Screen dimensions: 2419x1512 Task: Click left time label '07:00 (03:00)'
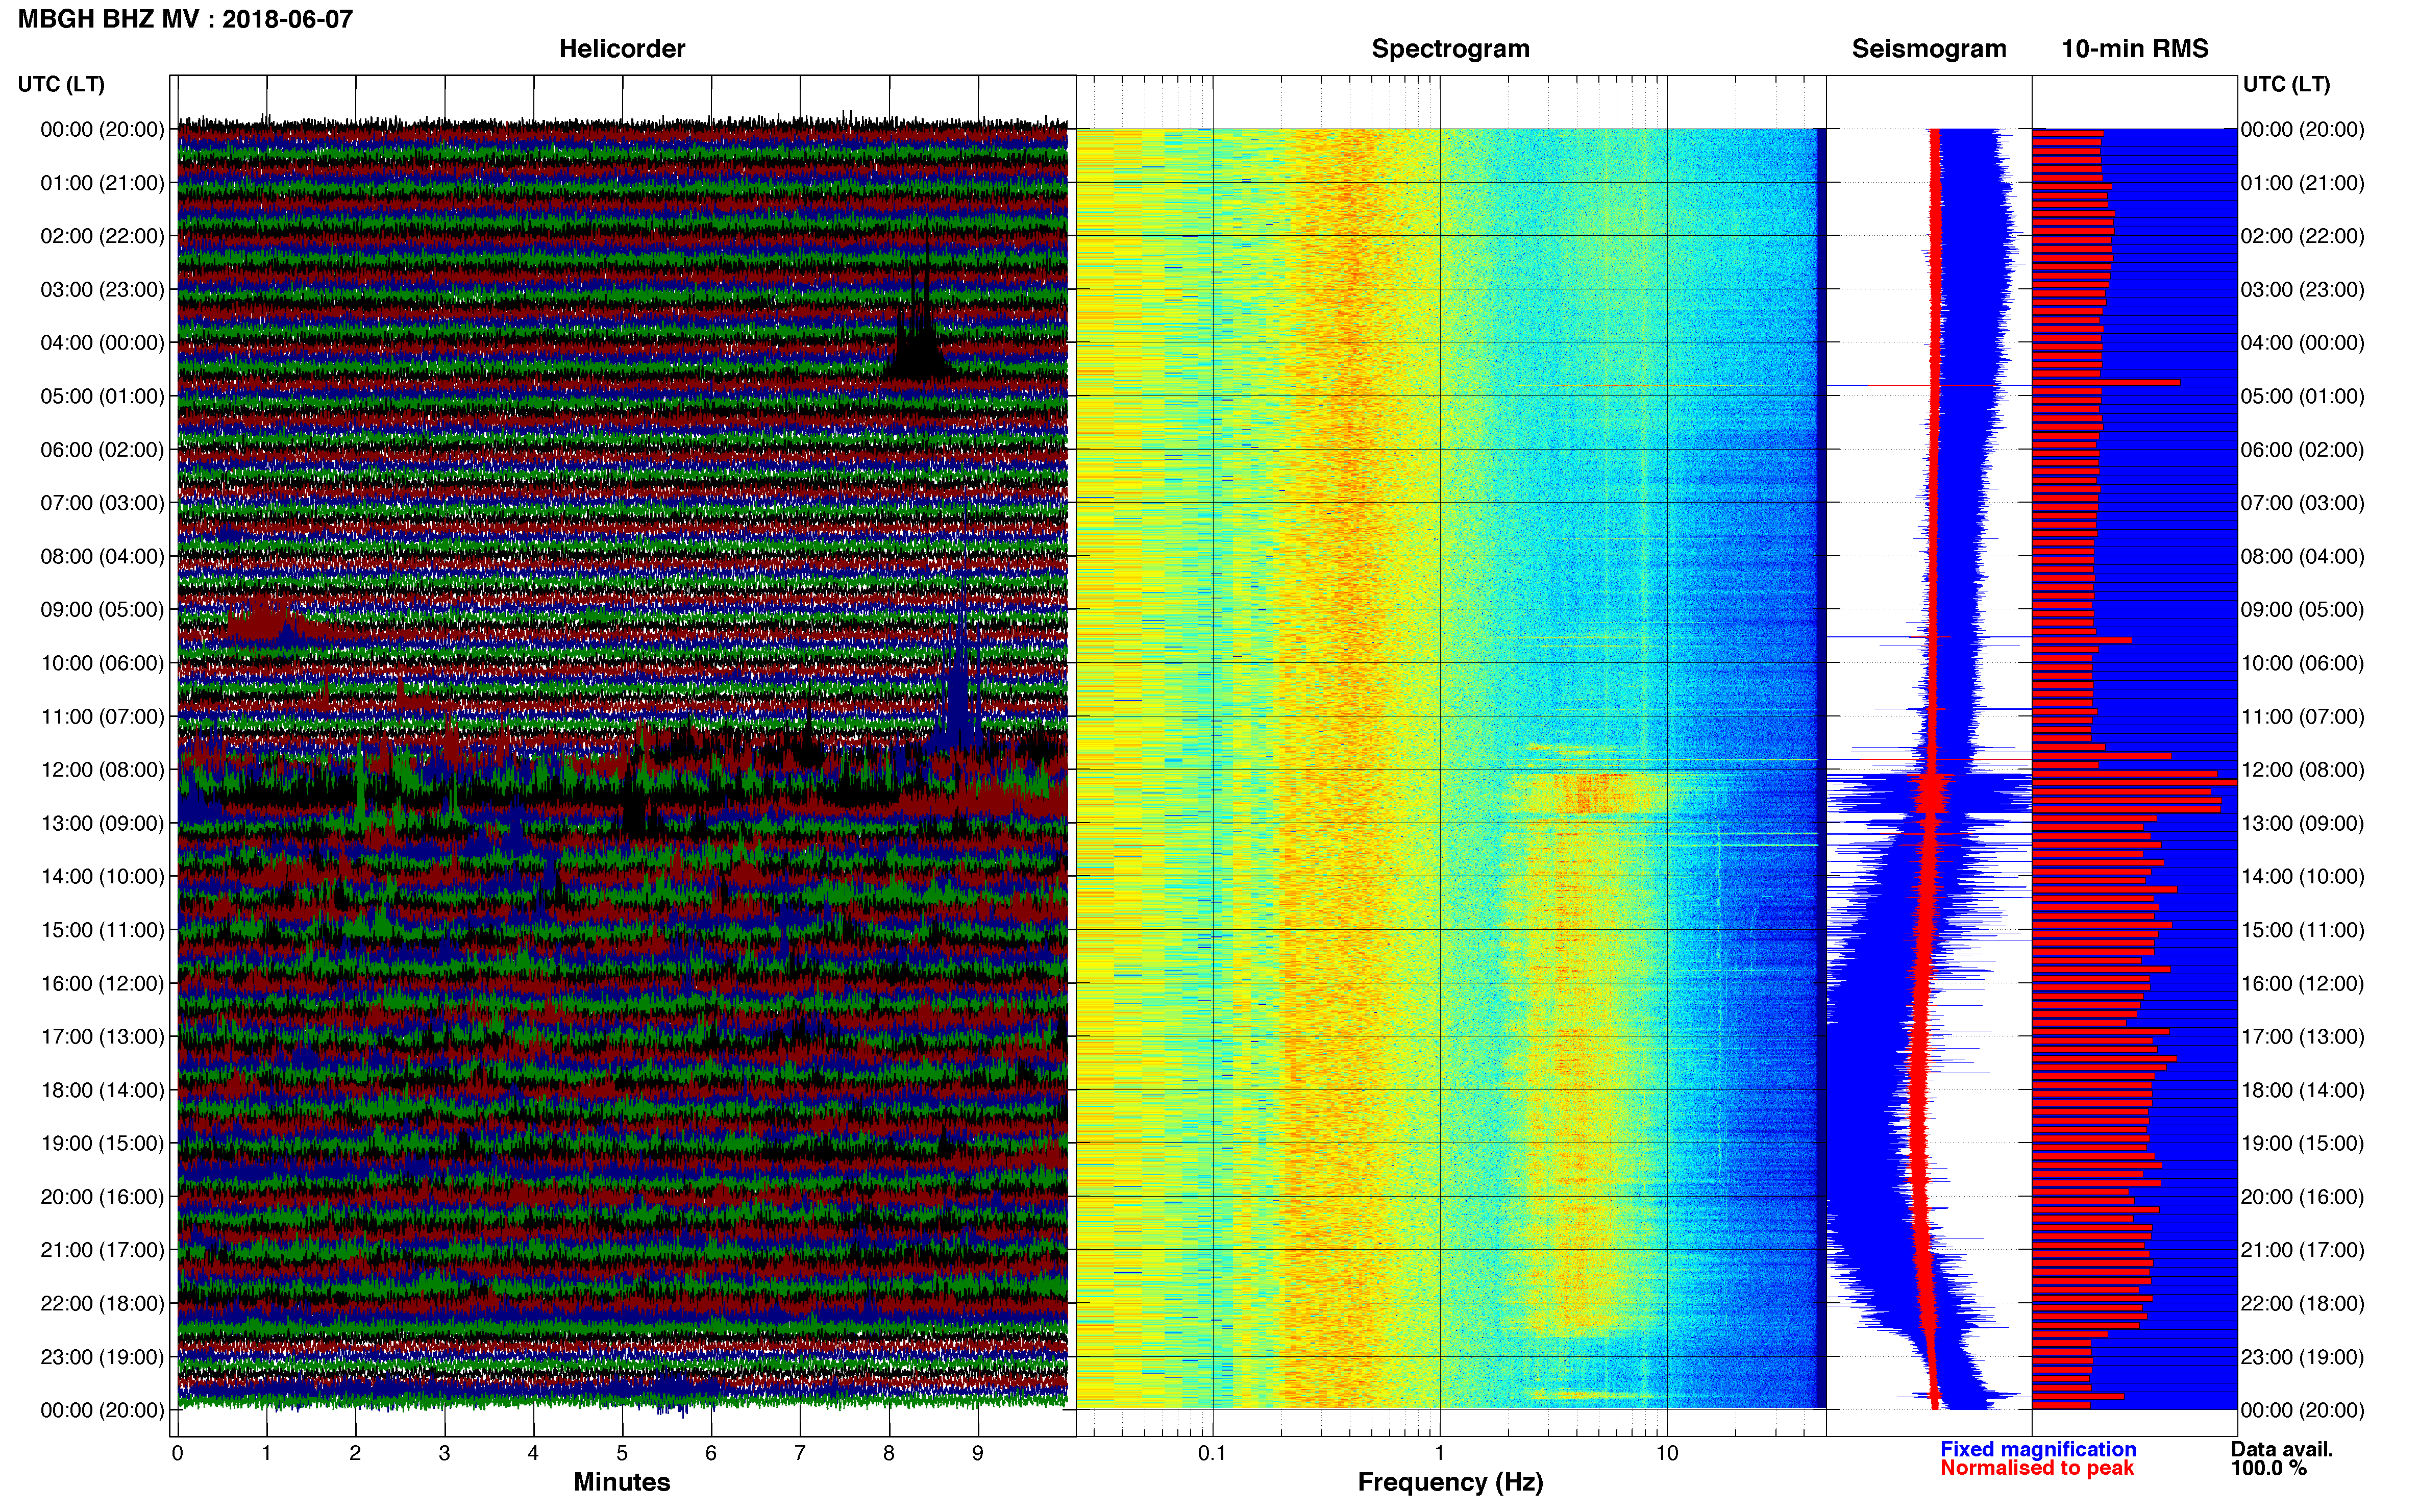click(x=102, y=503)
